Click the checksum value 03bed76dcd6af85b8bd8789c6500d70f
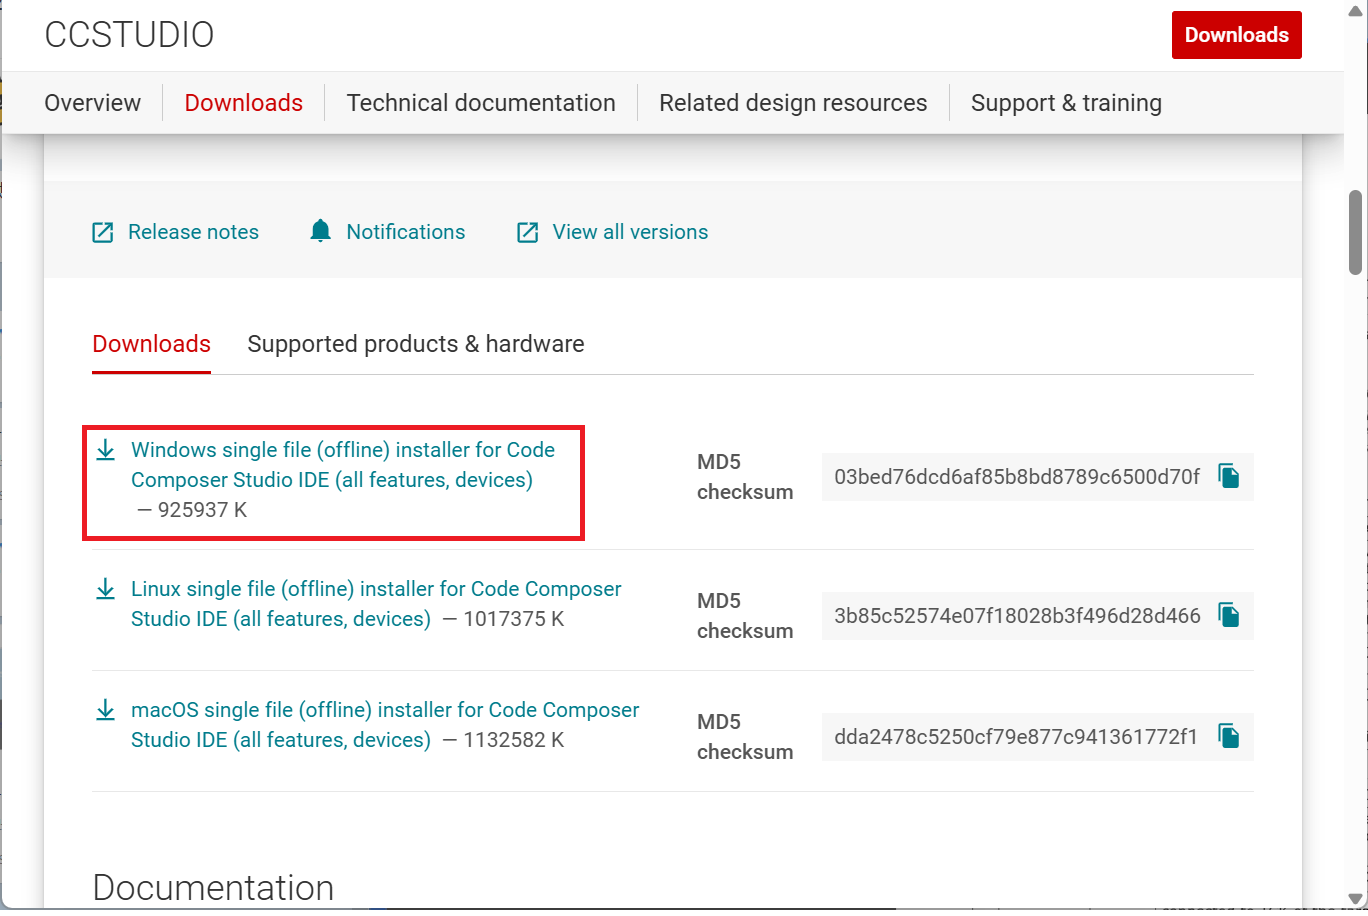 point(1017,477)
